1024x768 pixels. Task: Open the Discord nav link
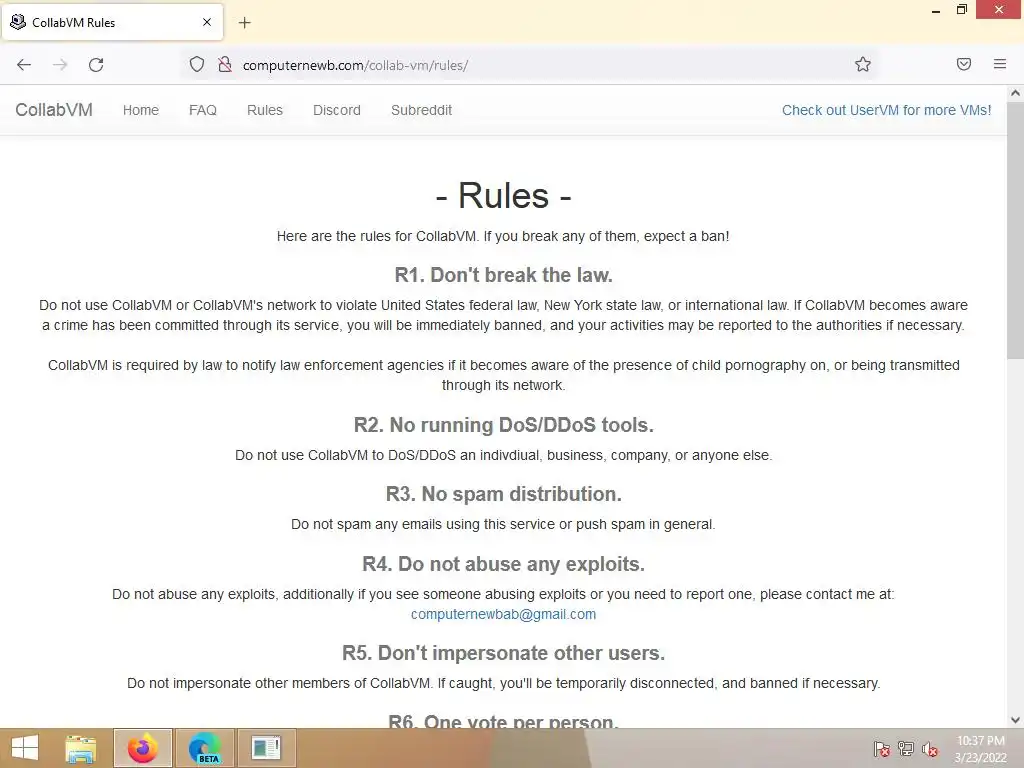point(336,110)
